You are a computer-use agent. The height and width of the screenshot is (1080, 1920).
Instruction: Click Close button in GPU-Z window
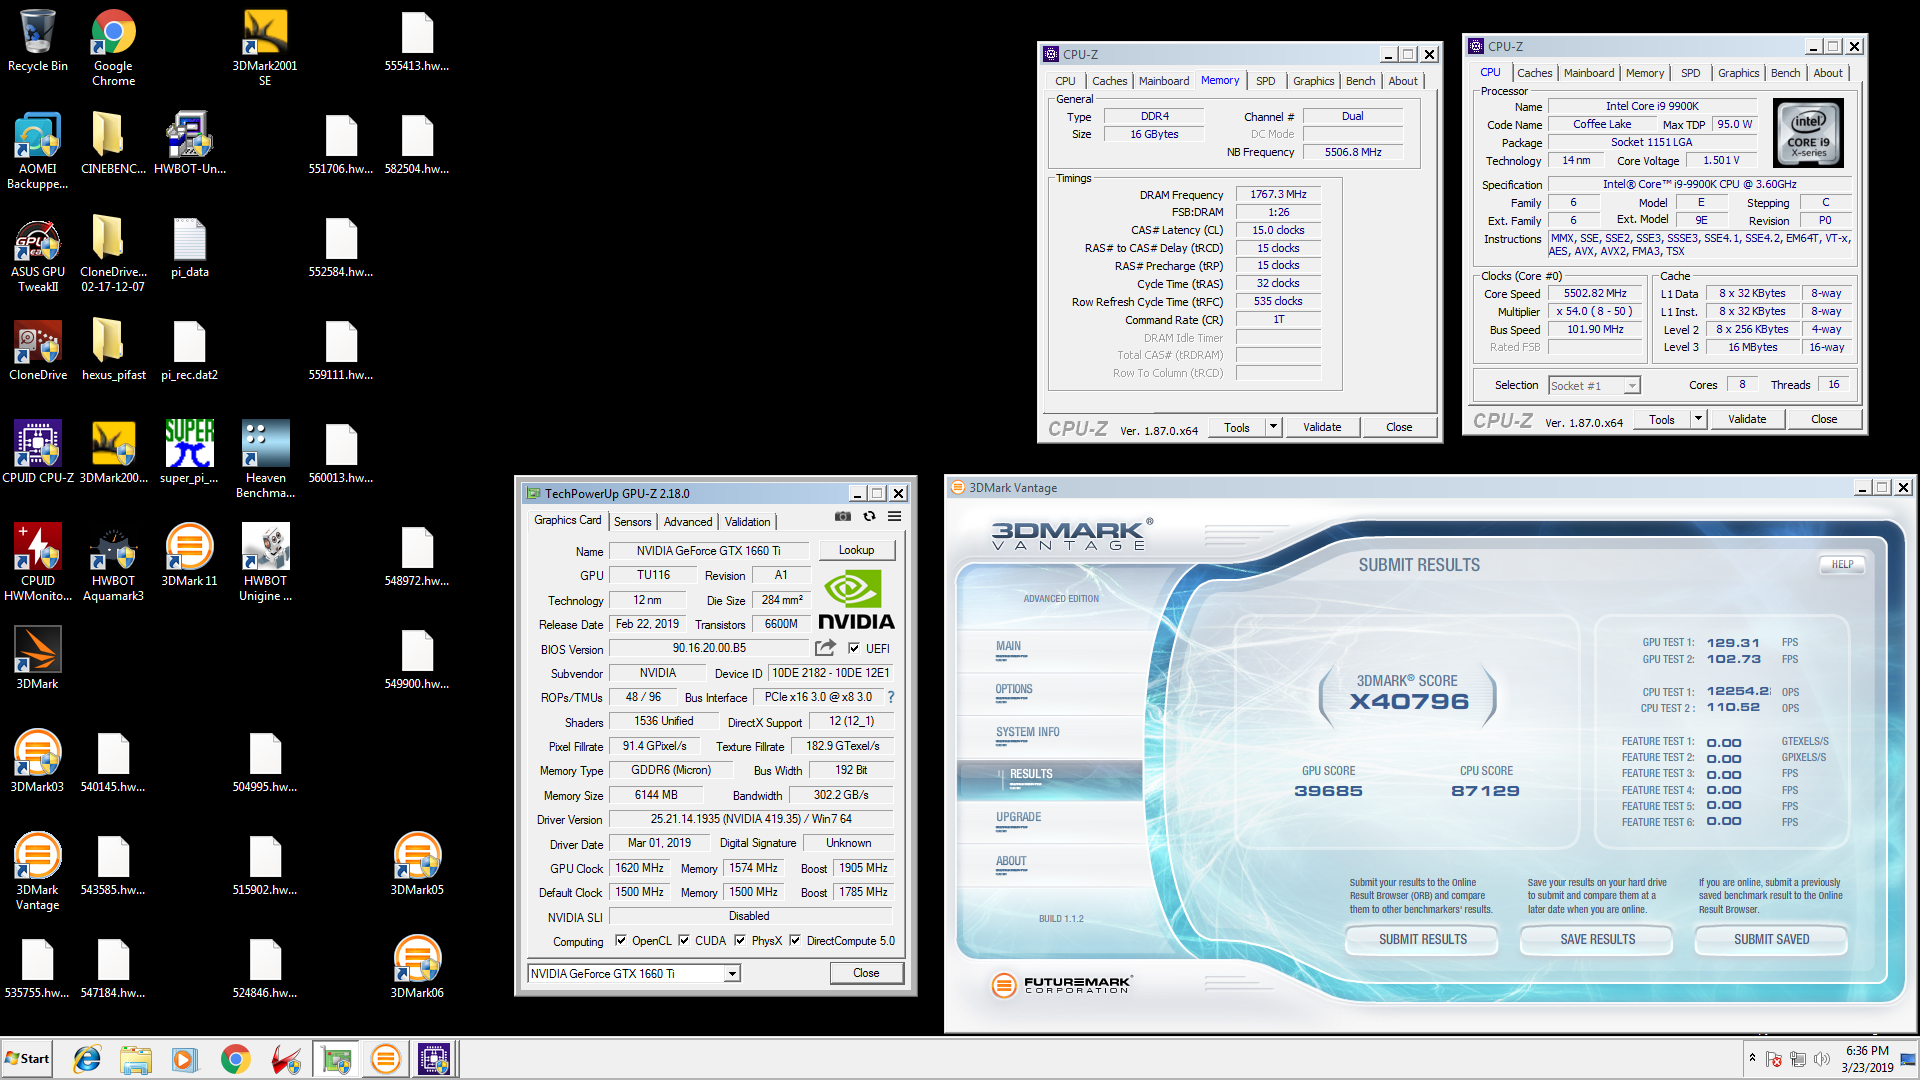pos(866,973)
